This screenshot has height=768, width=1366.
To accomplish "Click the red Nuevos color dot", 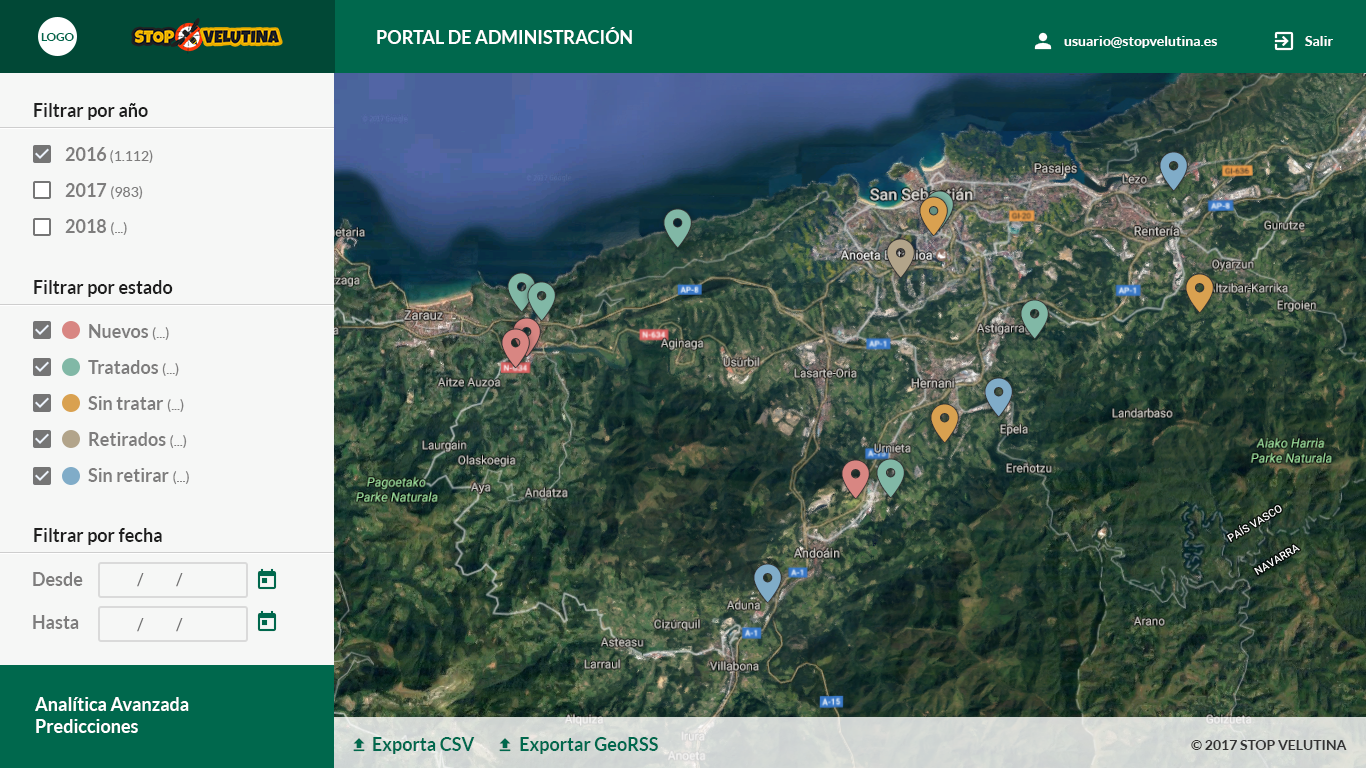I will click(71, 331).
